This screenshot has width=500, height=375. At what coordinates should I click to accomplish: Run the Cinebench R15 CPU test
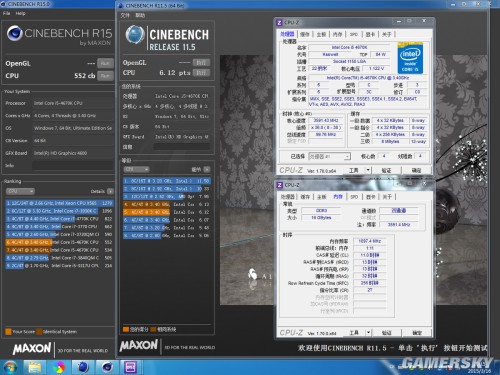pos(105,76)
